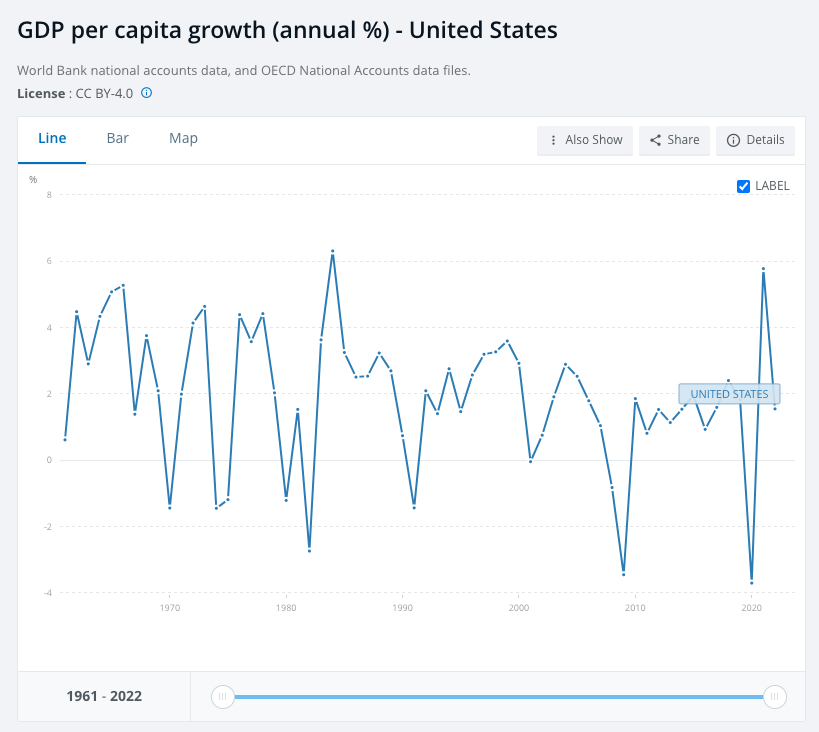Click the left year slider handle
Viewport: 819px width, 732px height.
click(x=223, y=696)
